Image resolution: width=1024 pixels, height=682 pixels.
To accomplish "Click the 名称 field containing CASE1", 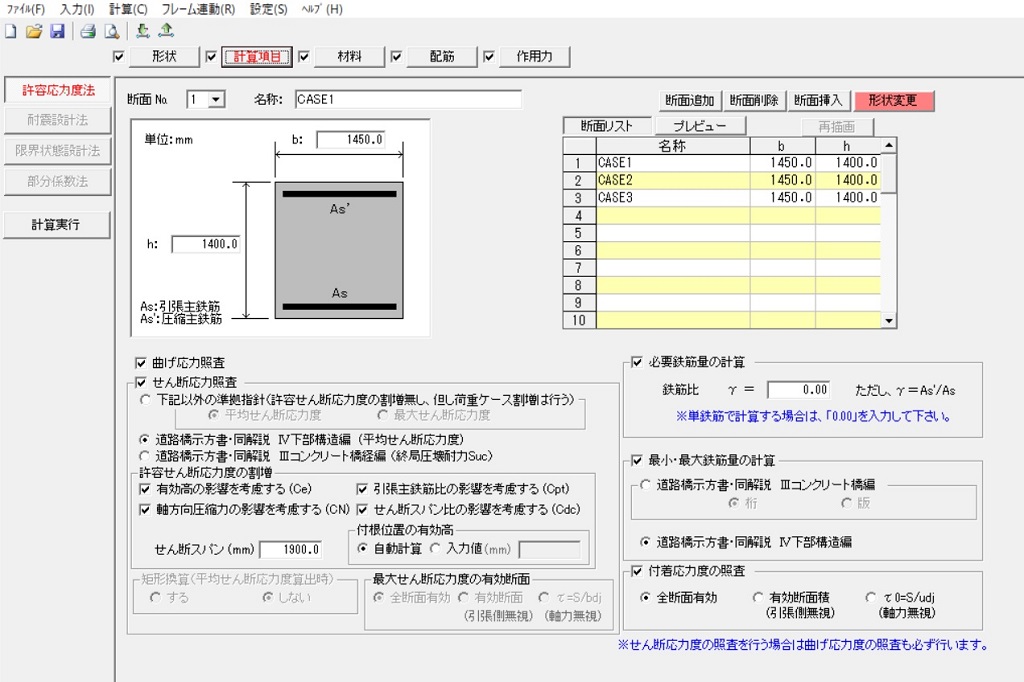I will 408,99.
